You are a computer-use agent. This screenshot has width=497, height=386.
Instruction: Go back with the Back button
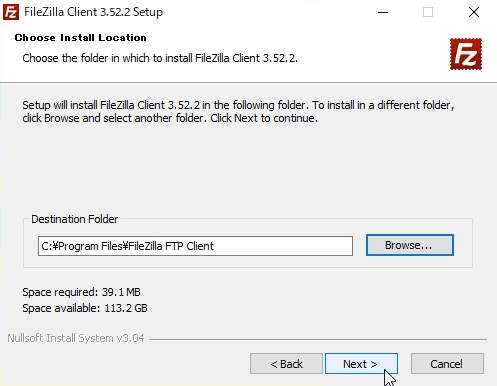286,364
